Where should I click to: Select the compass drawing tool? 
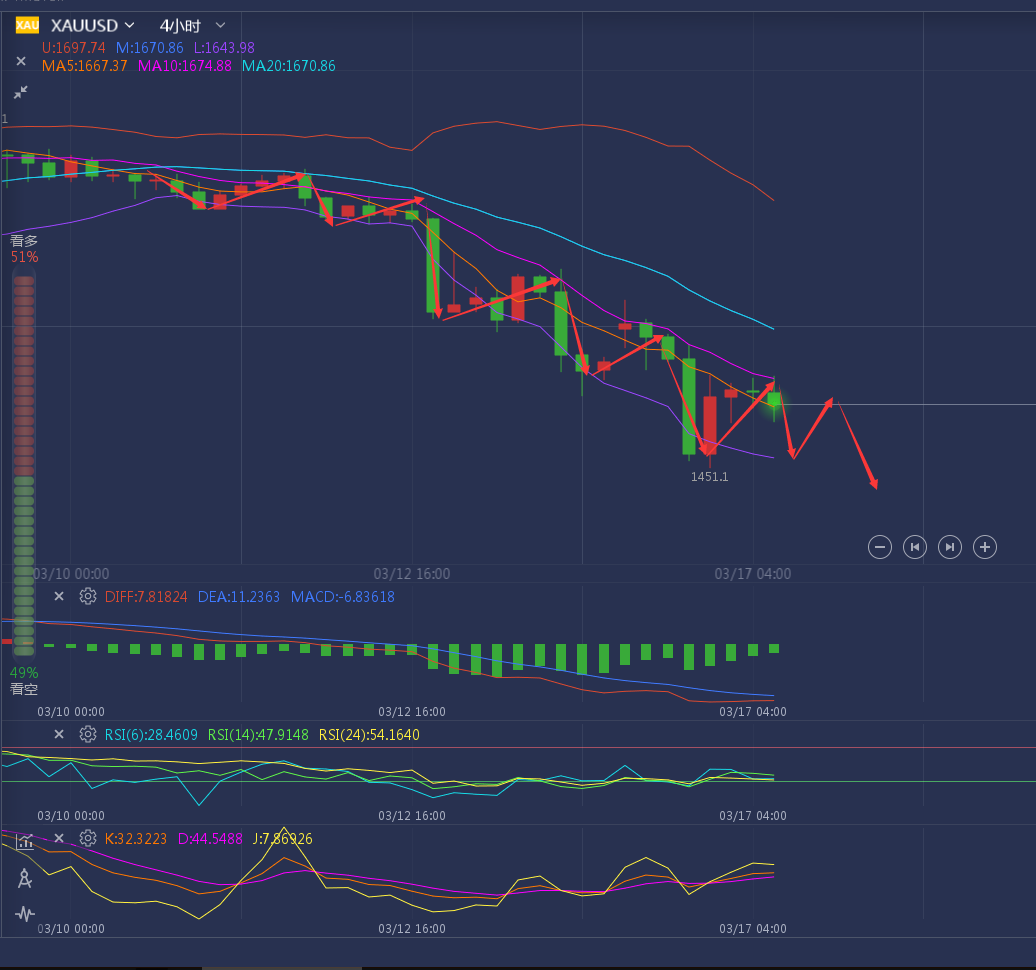pyautogui.click(x=24, y=878)
